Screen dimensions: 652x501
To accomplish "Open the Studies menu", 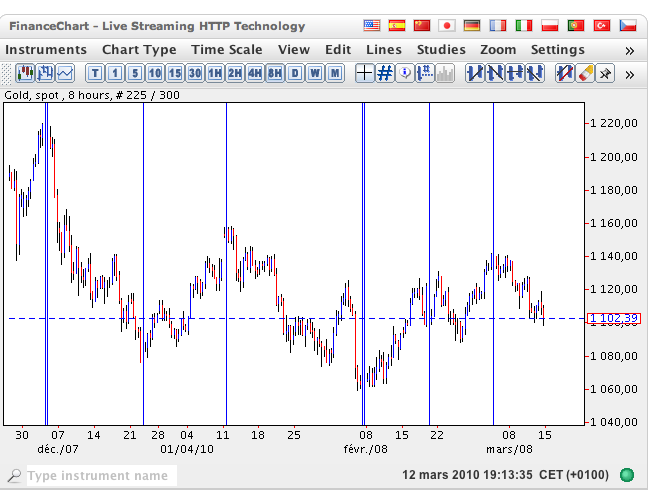I will coord(441,49).
